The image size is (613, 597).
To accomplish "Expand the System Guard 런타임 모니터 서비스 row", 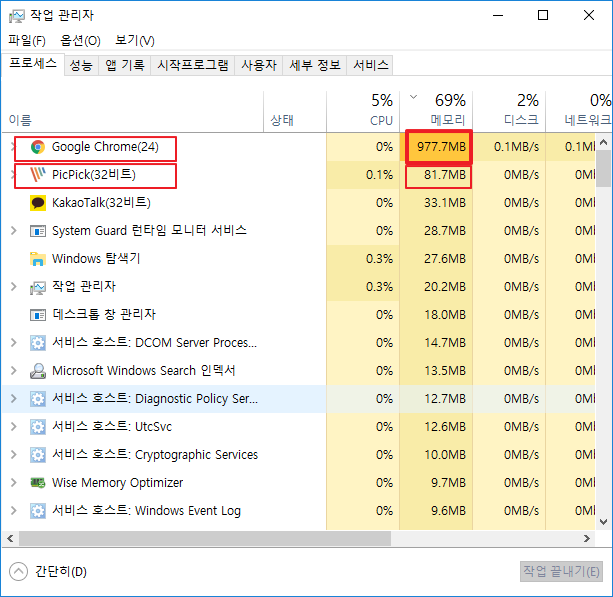I will tap(14, 231).
